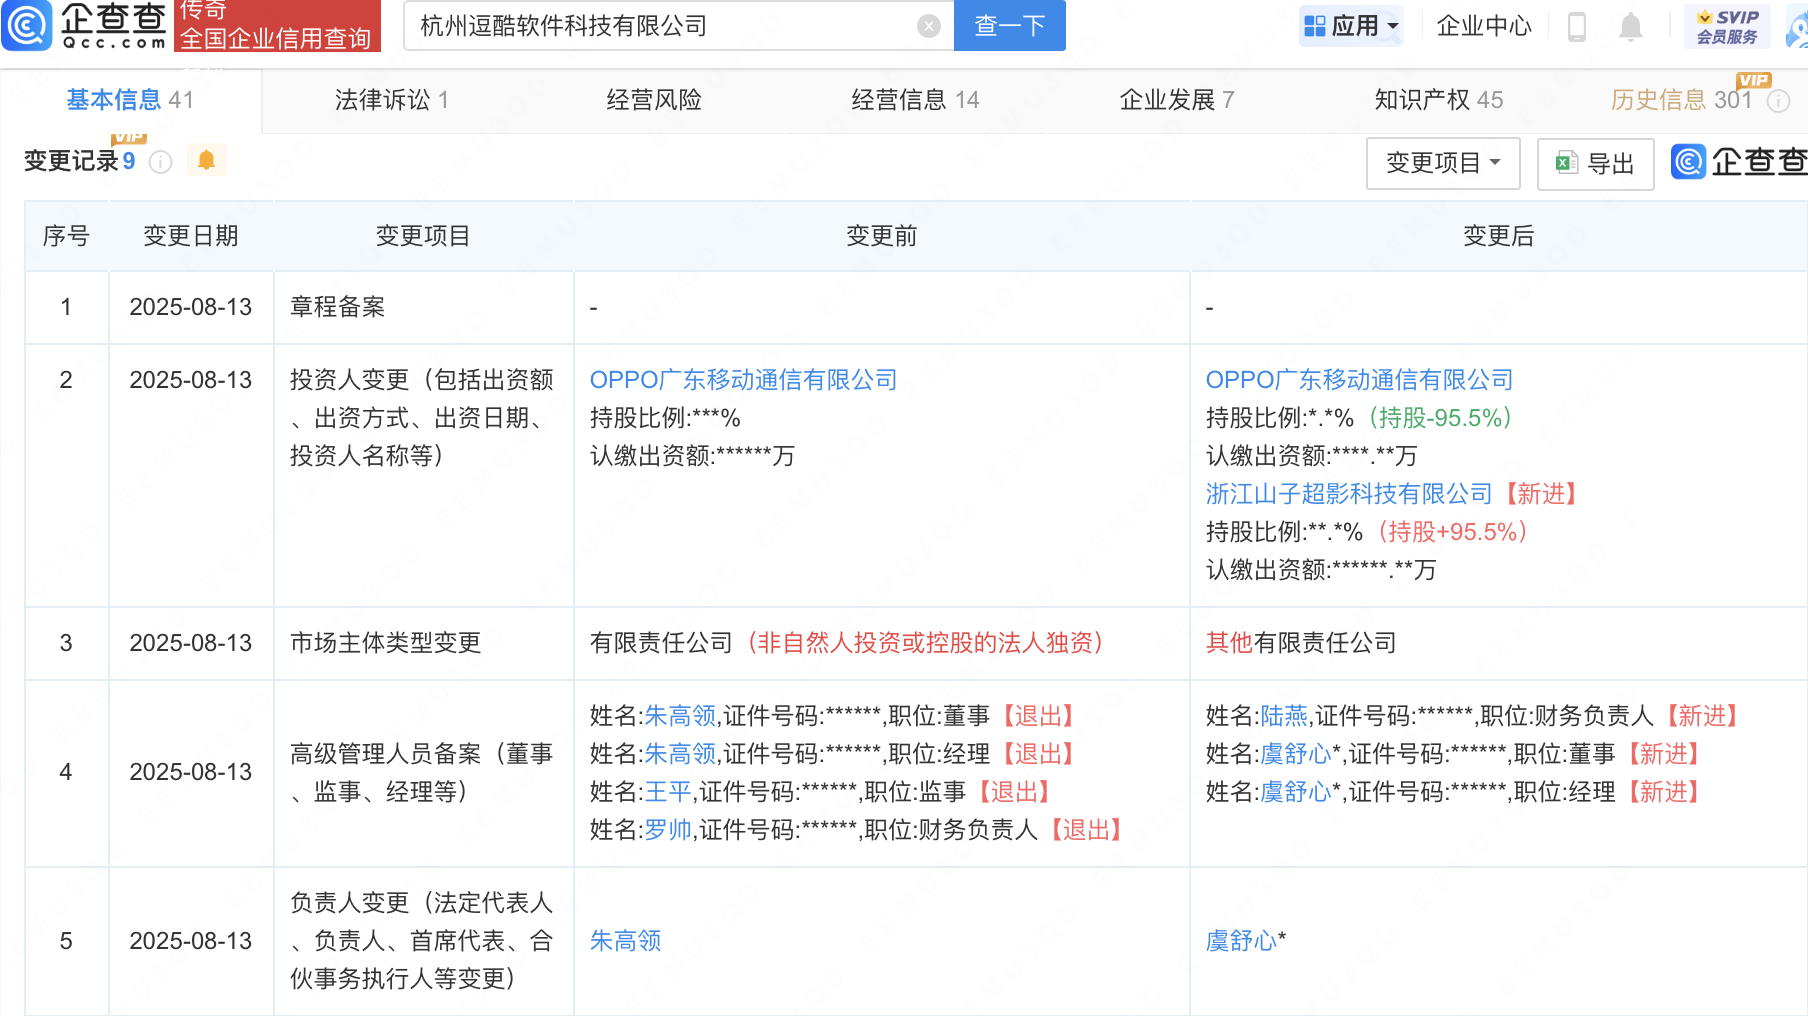
Task: Open 朱高领 link in row 5
Action: click(625, 941)
